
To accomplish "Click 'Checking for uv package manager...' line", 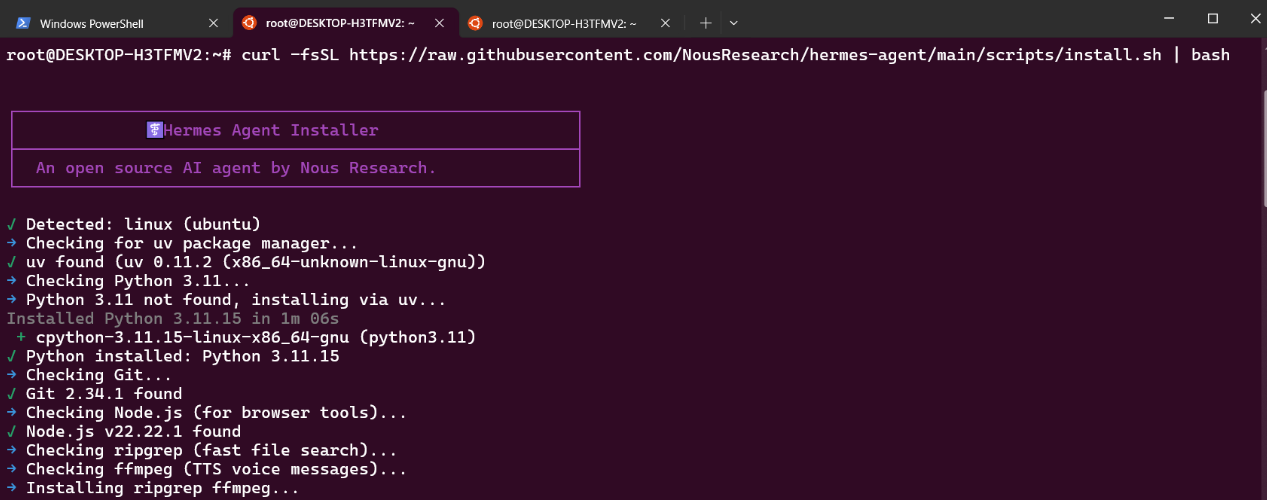I will point(181,243).
